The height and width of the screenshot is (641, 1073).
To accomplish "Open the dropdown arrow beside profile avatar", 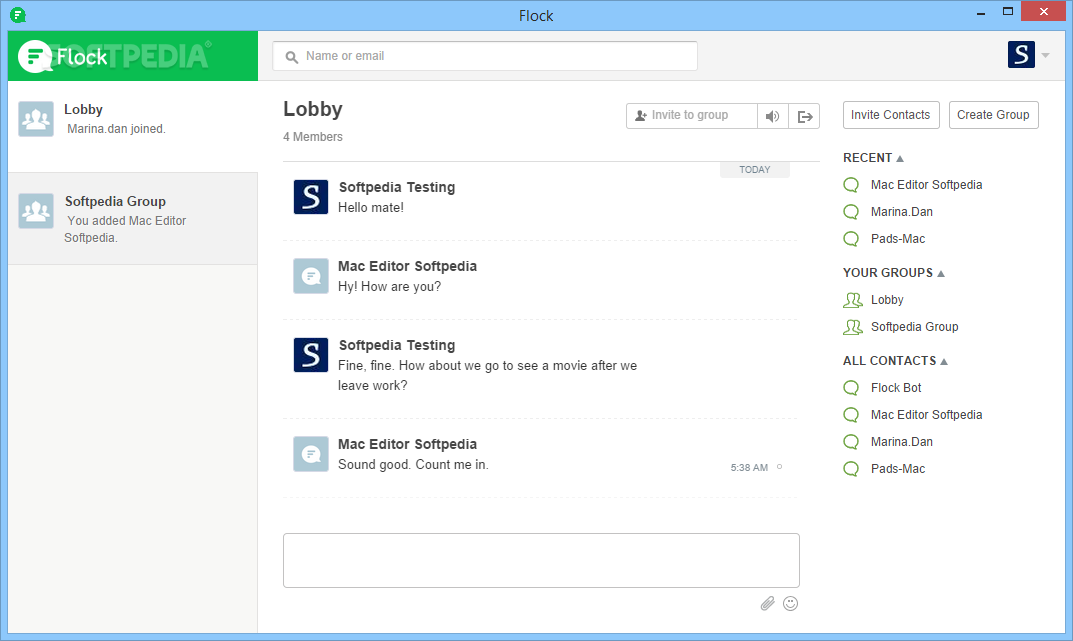I will pyautogui.click(x=1046, y=55).
